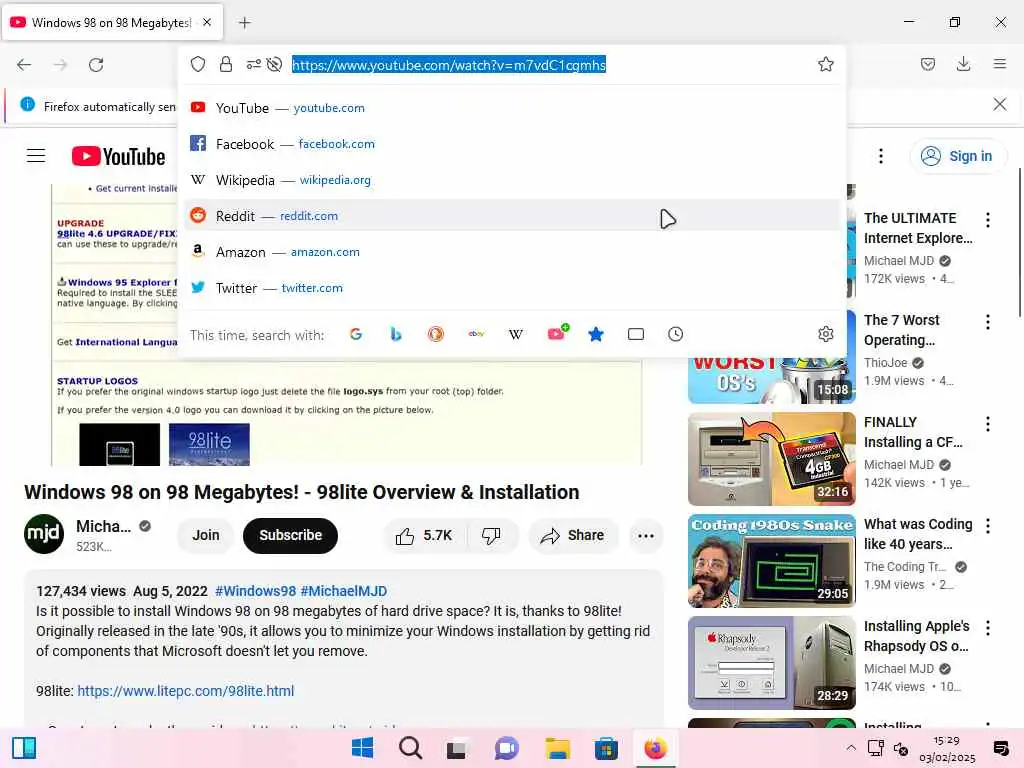Click the #MichaelMJD hashtag
Viewport: 1024px width, 768px height.
344,591
